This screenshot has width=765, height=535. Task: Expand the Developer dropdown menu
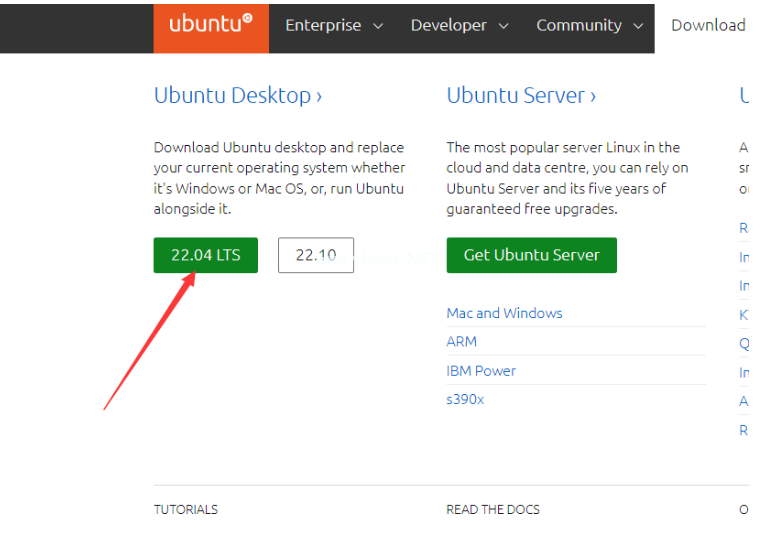point(459,26)
